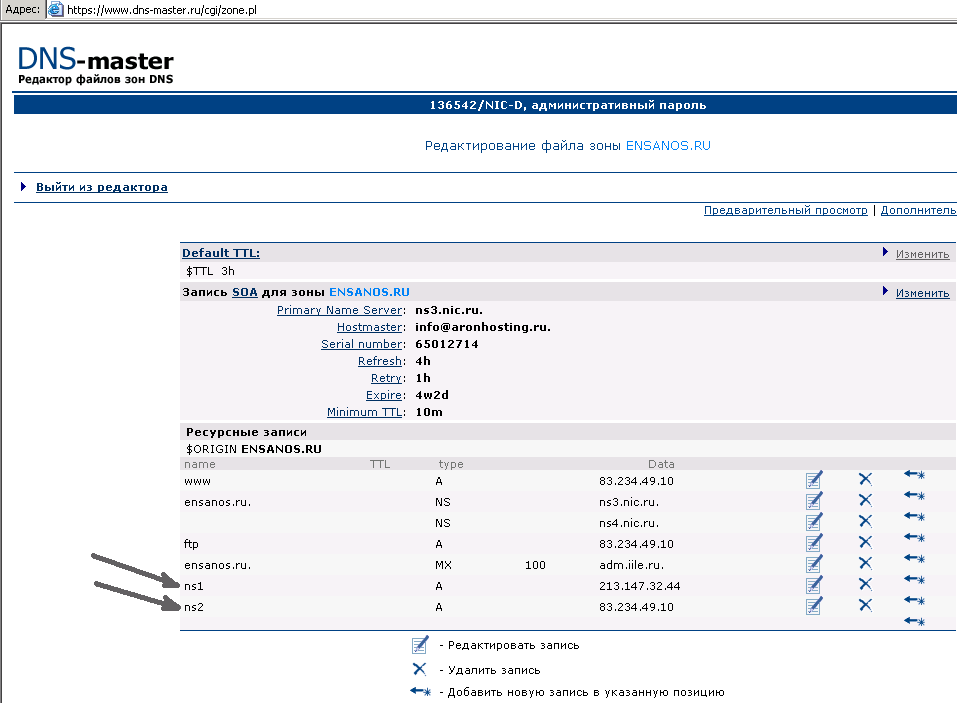Viewport: 957px width, 703px height.
Task: Click the DNS-master logo
Action: coord(96,65)
